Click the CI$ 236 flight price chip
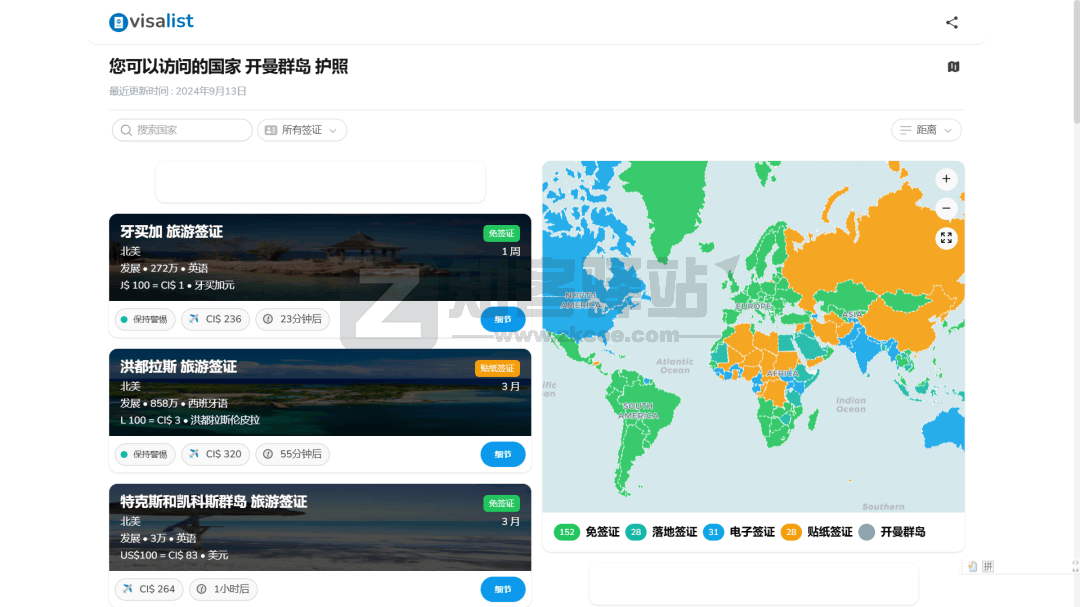Viewport: 1080px width, 607px height. [215, 319]
